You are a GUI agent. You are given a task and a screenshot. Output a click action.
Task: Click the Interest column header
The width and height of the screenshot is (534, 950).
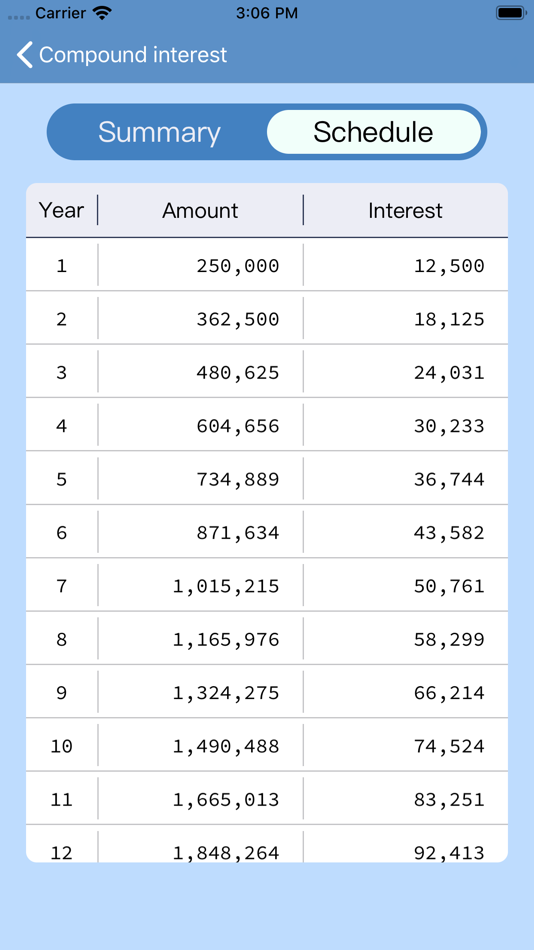coord(406,210)
